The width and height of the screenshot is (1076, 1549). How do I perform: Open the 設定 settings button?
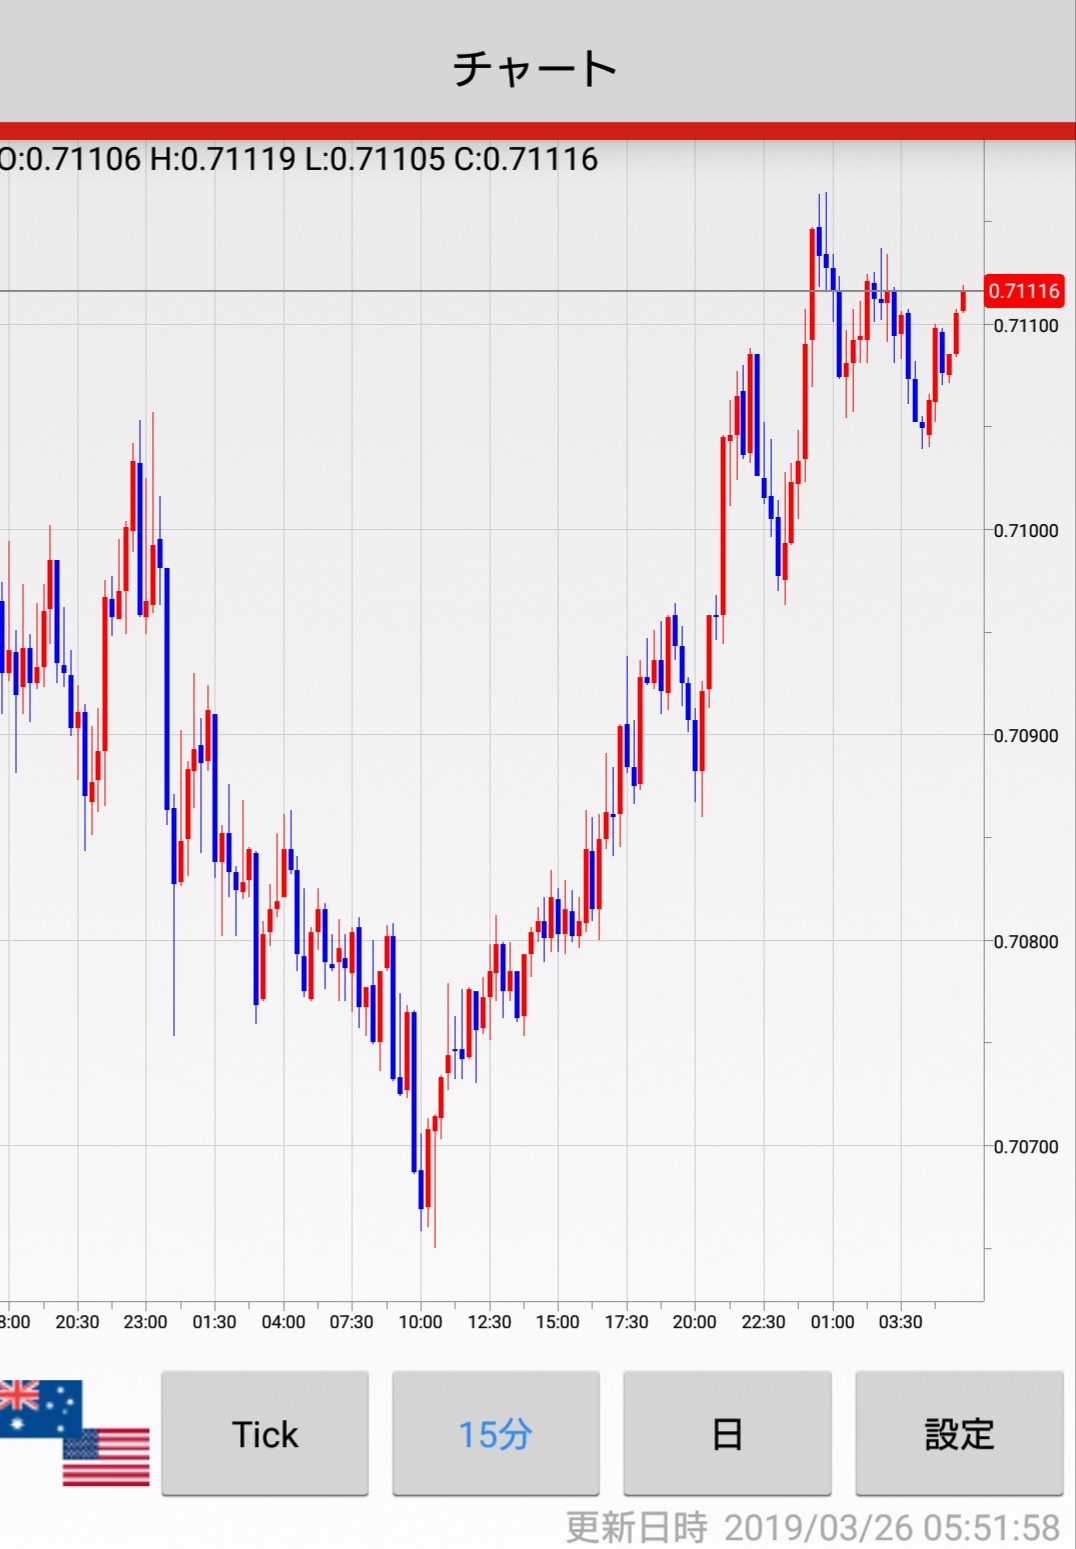coord(959,1433)
